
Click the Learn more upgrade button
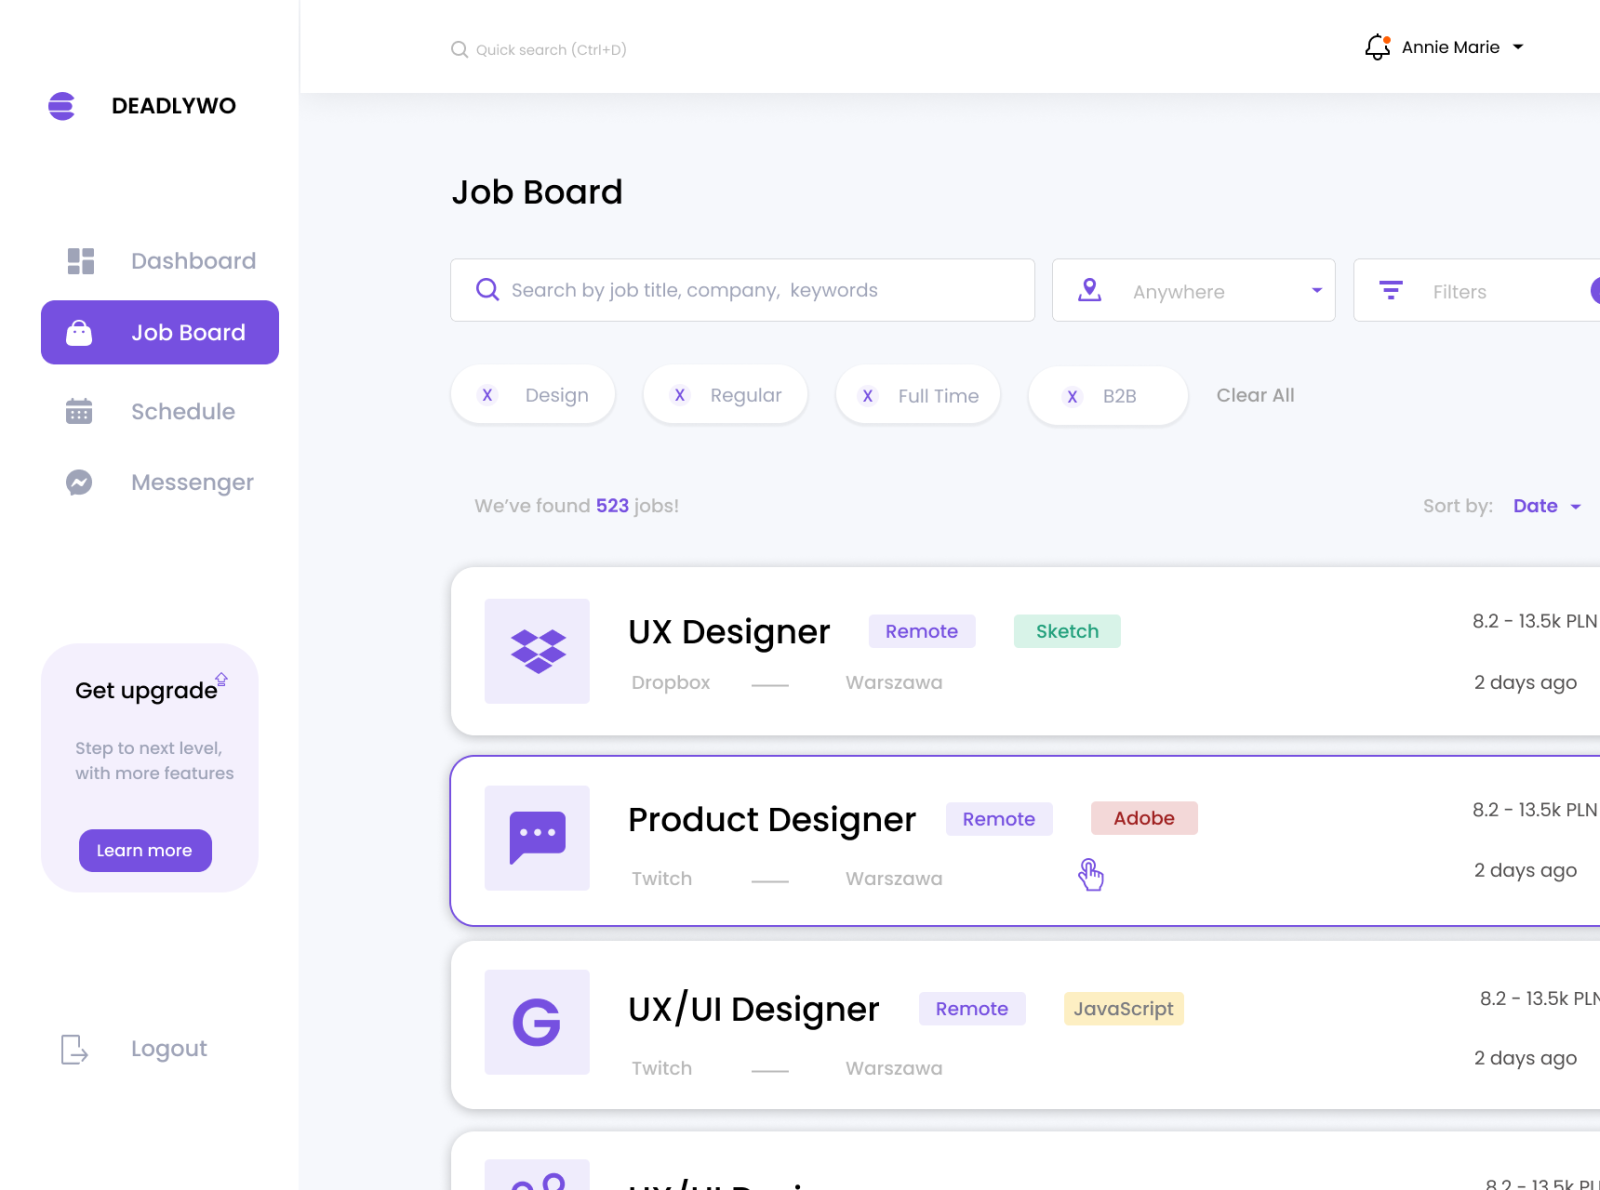point(144,850)
